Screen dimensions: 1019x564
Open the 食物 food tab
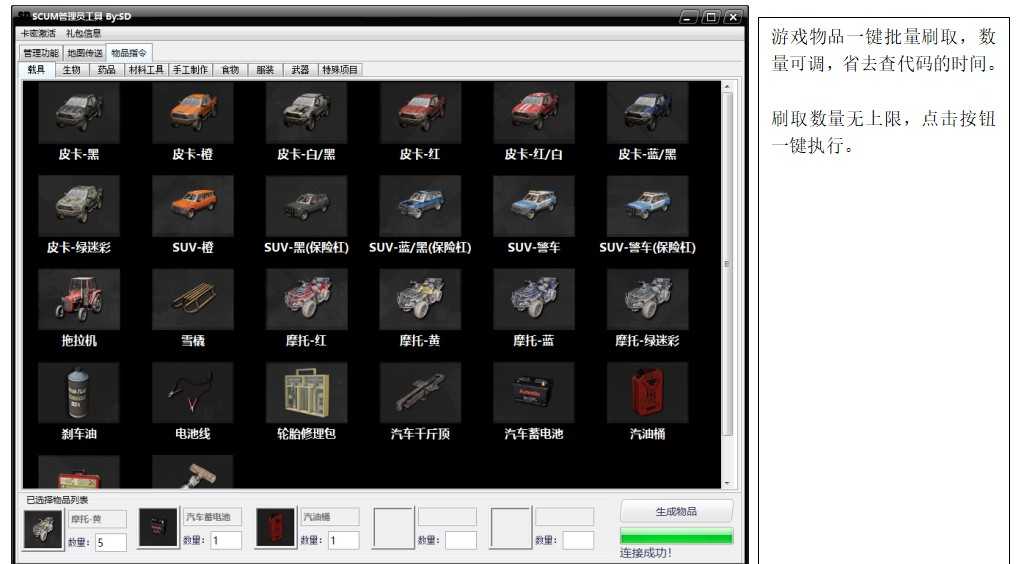pos(230,70)
